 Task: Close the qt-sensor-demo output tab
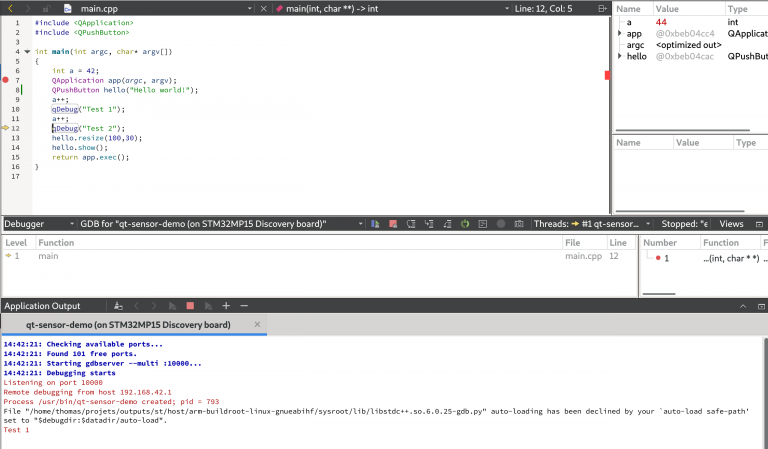point(257,324)
